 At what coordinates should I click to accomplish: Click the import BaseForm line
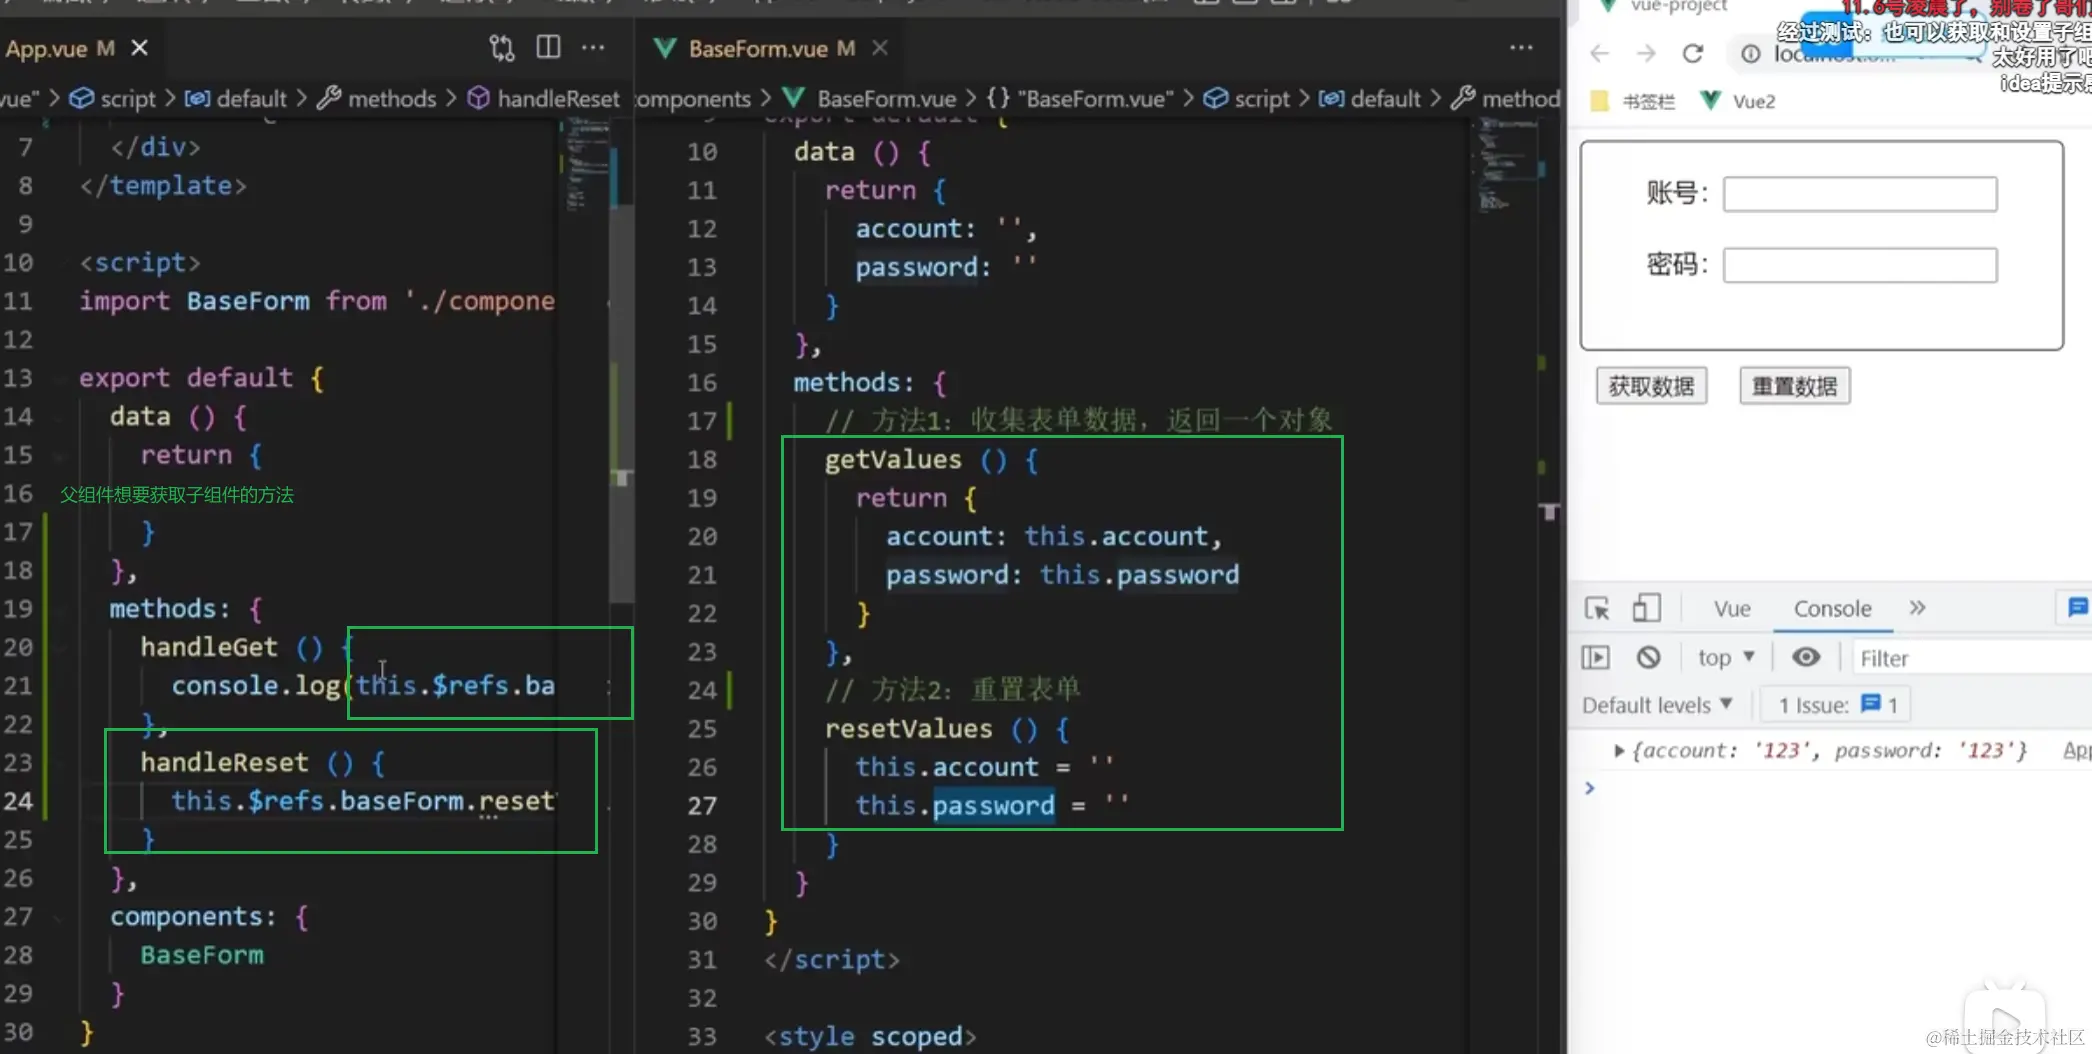coord(317,301)
